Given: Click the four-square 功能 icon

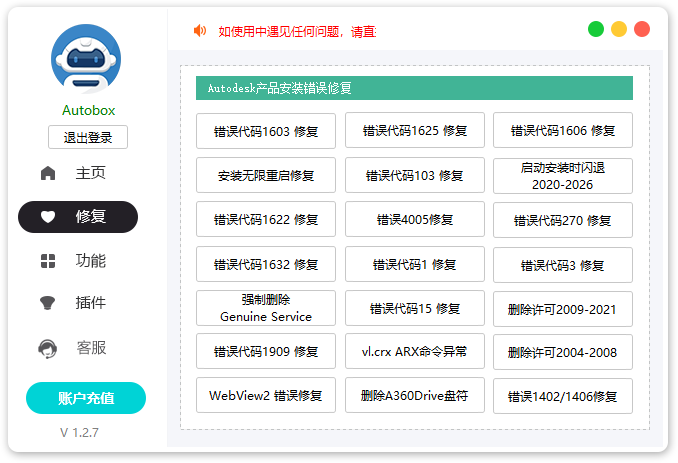Looking at the screenshot, I should 48,261.
